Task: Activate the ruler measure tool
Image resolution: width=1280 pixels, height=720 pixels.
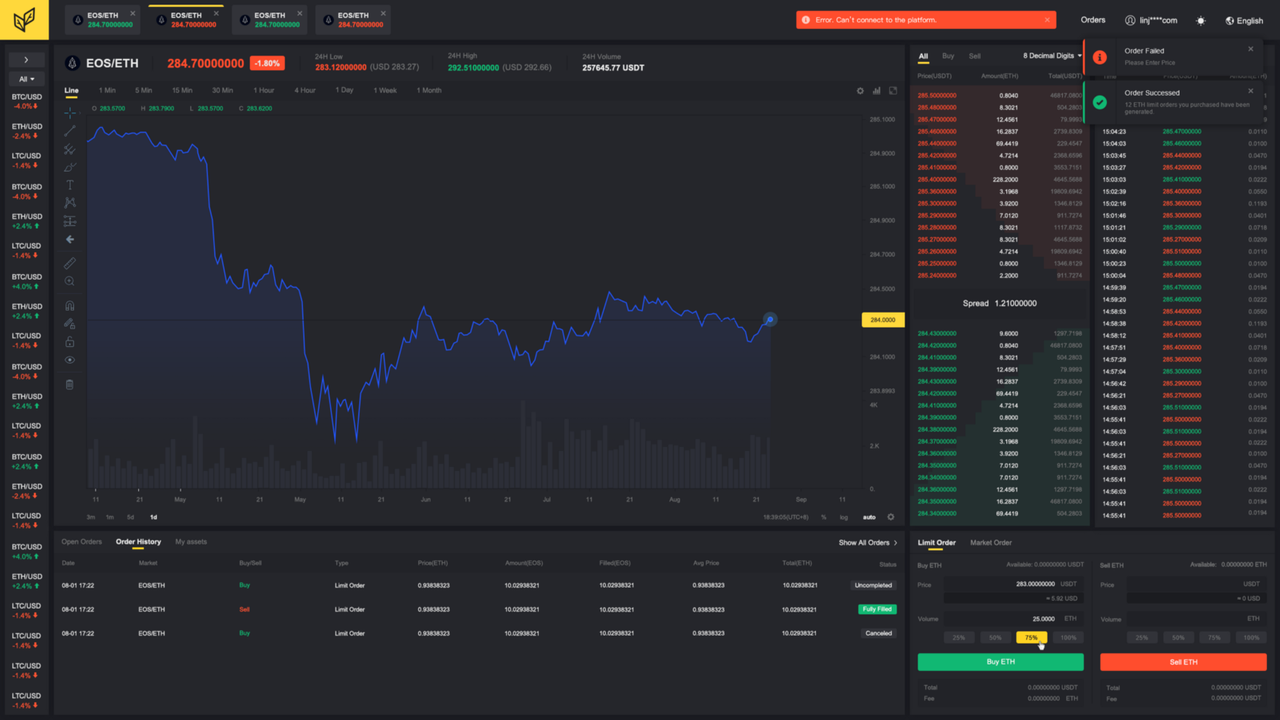Action: tap(70, 263)
